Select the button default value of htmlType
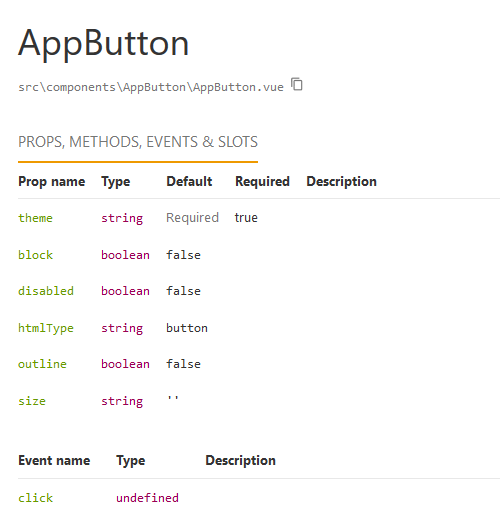The image size is (500, 530). [187, 328]
